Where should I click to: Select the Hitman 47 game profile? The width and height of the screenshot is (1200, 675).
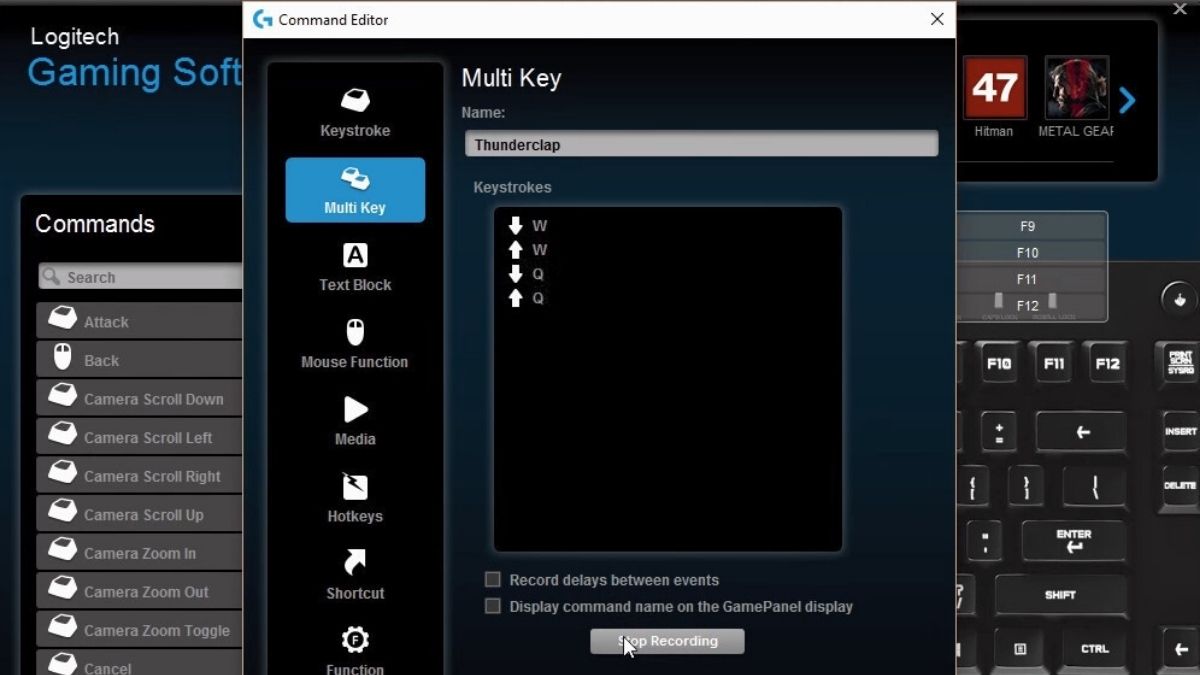click(x=994, y=89)
